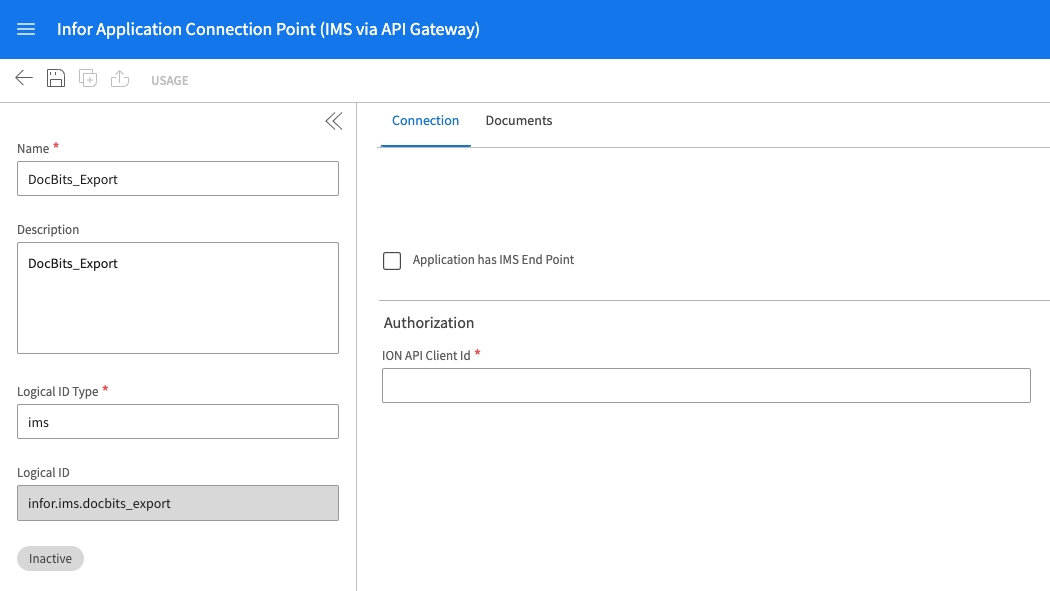The width and height of the screenshot is (1050, 591).
Task: Switch to the Documents tab
Action: tap(518, 121)
